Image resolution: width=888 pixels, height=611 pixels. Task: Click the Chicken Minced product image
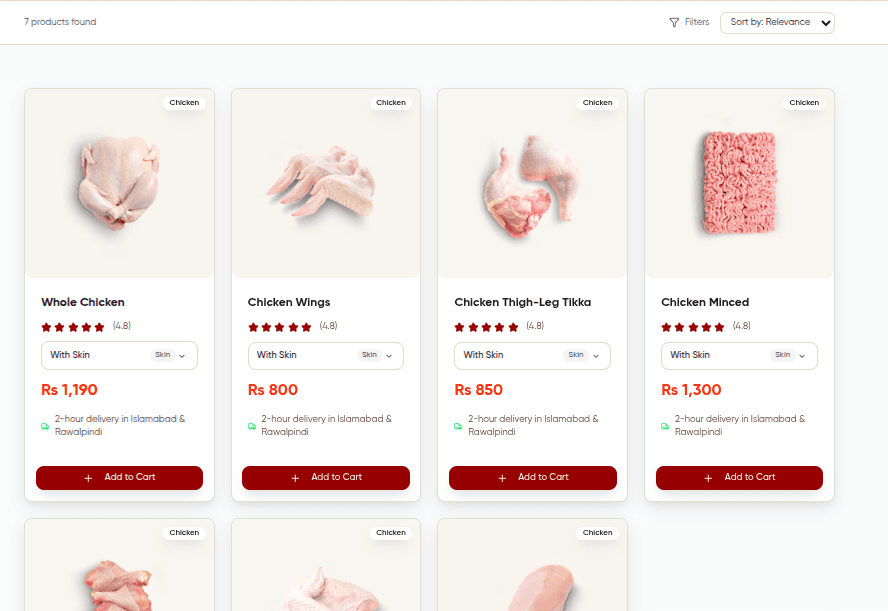pyautogui.click(x=739, y=183)
